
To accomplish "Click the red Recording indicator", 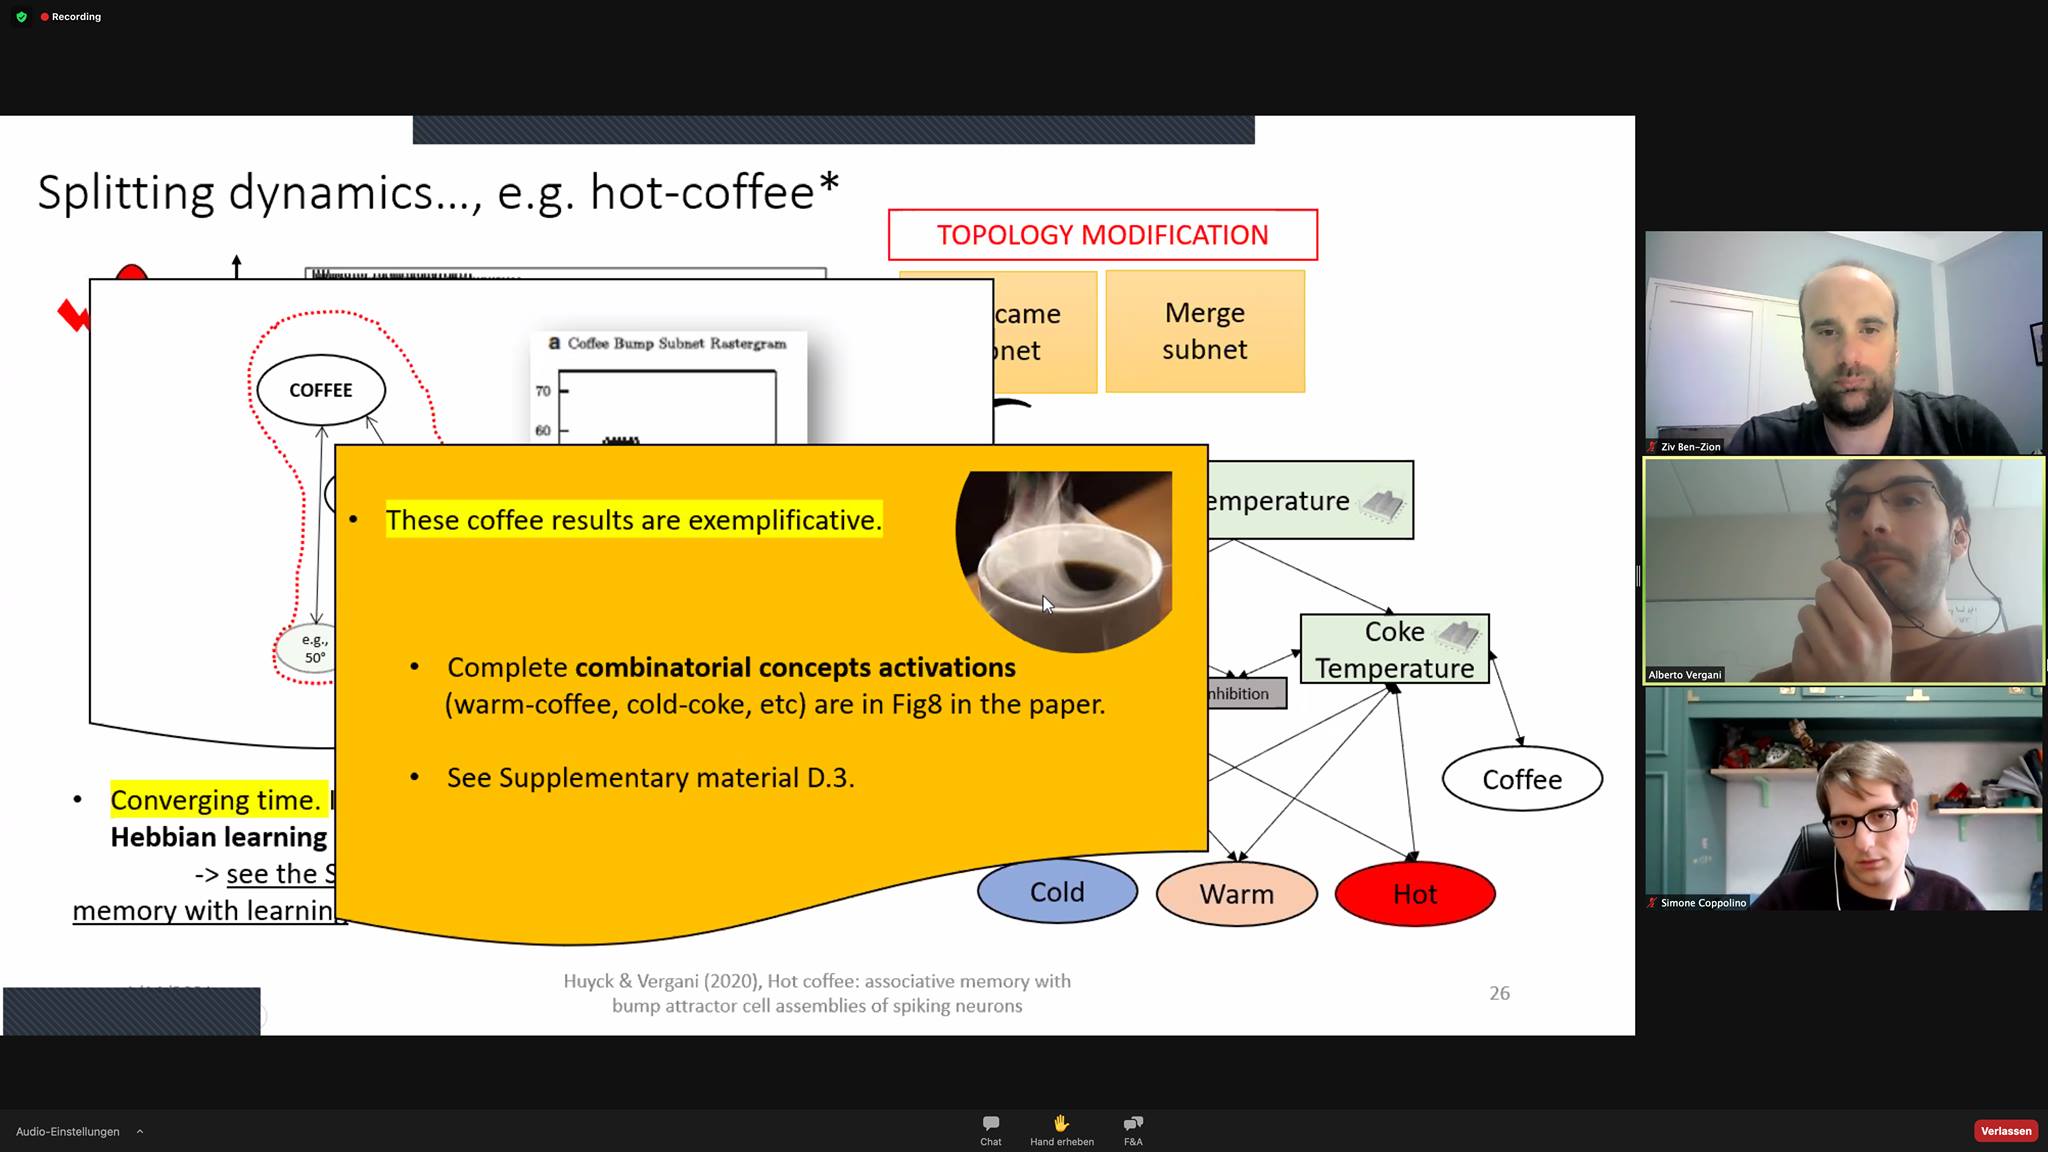I will [x=71, y=17].
